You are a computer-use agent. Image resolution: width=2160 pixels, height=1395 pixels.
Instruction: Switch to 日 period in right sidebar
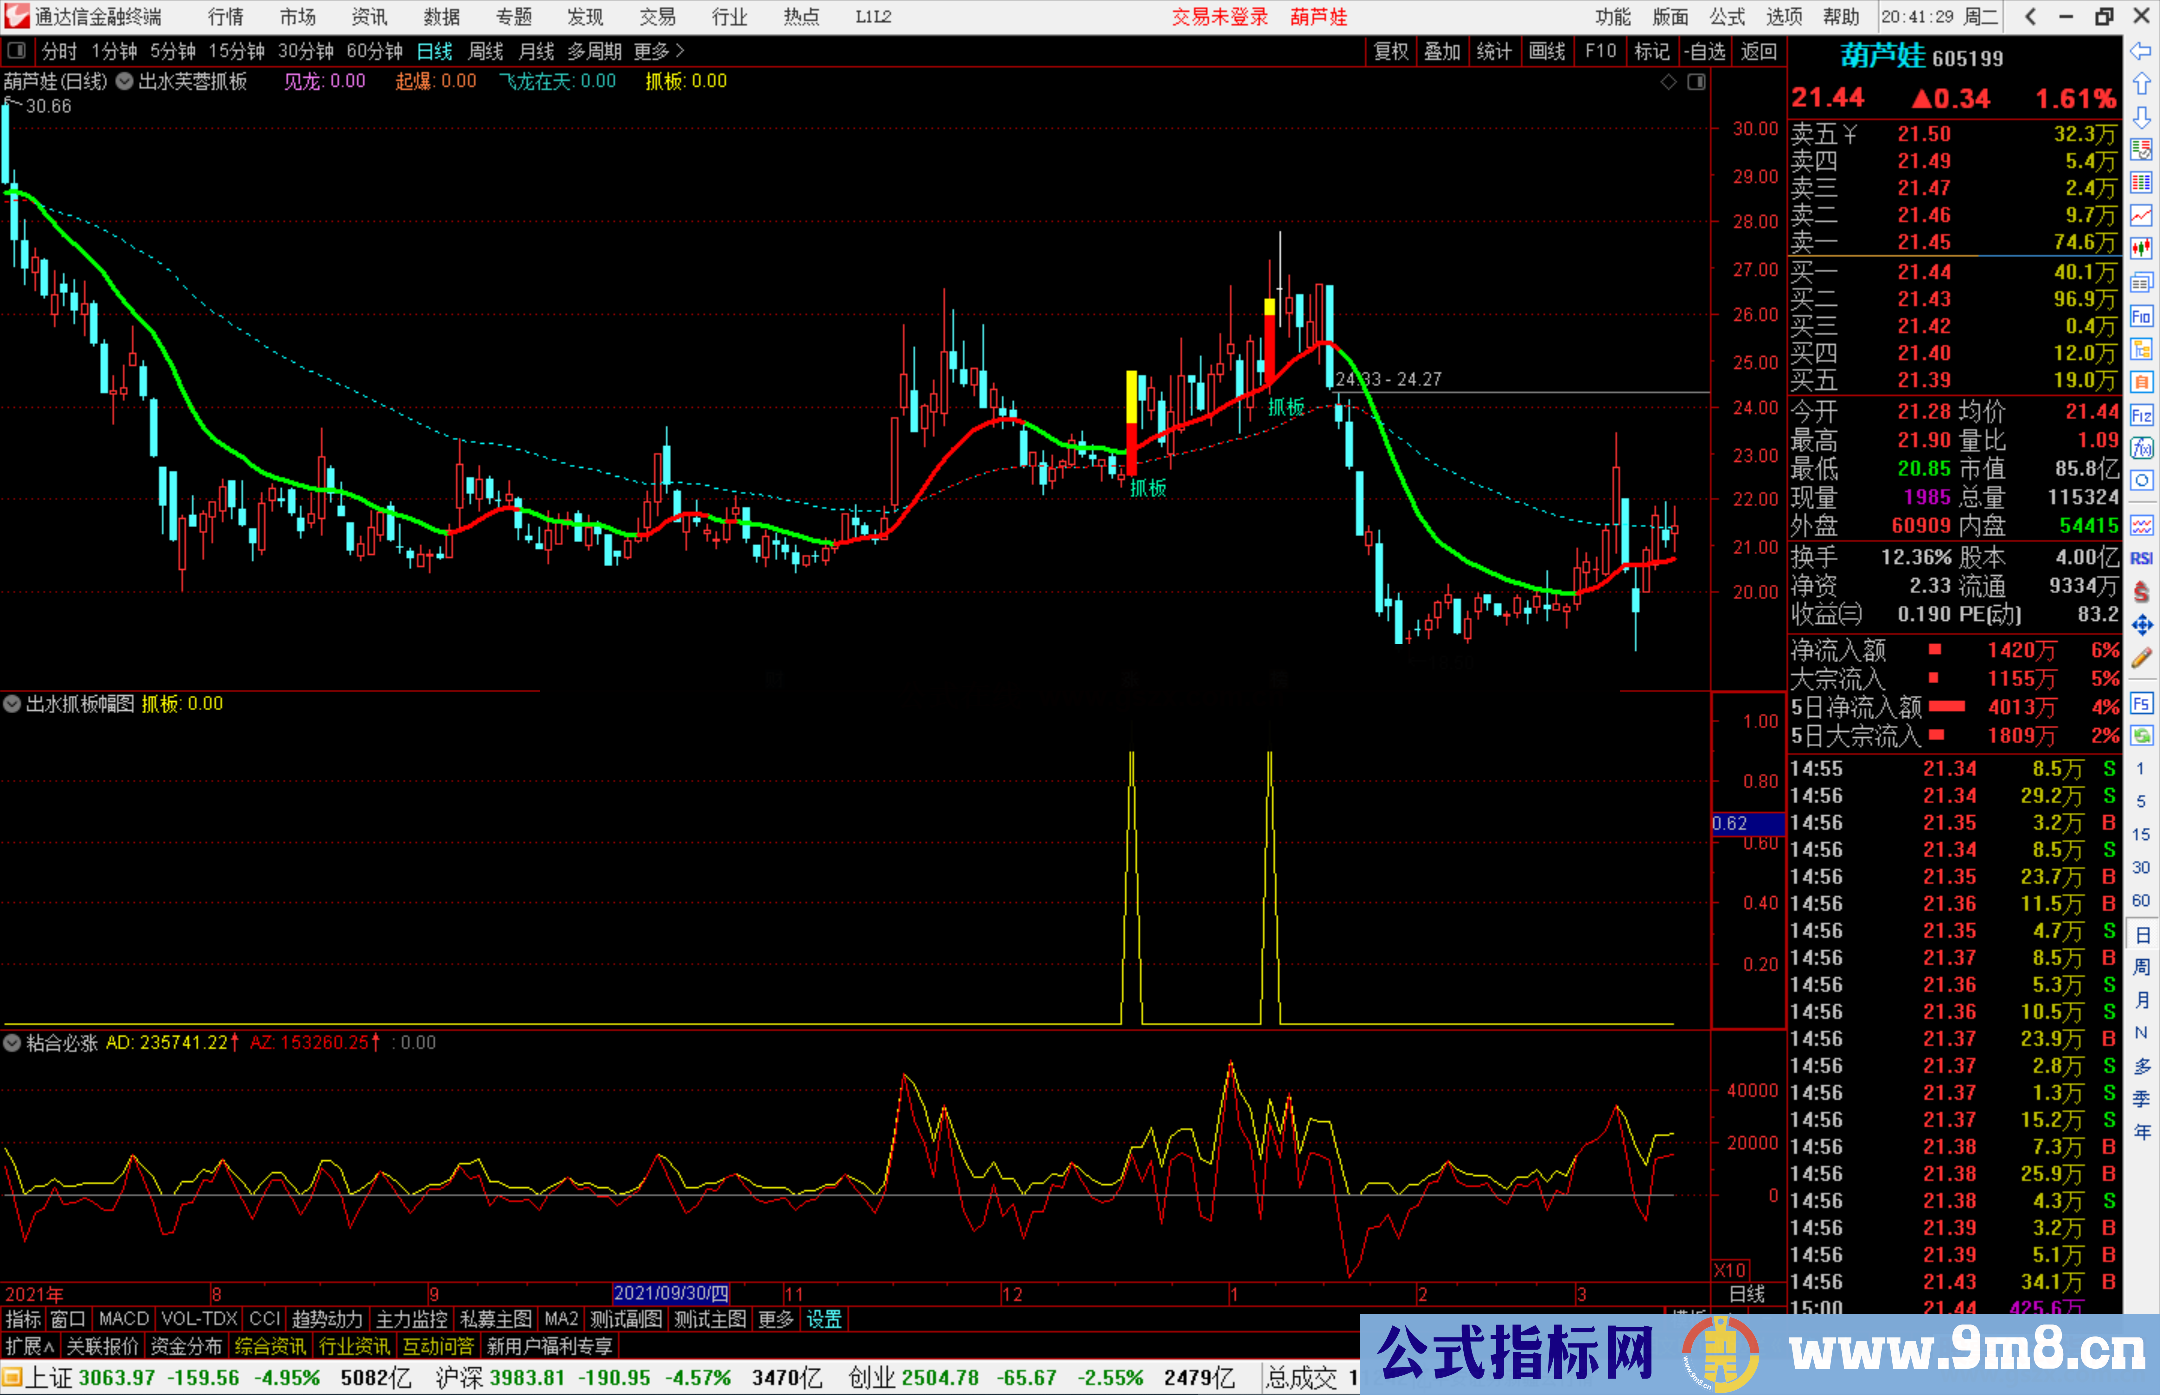pyautogui.click(x=2142, y=935)
